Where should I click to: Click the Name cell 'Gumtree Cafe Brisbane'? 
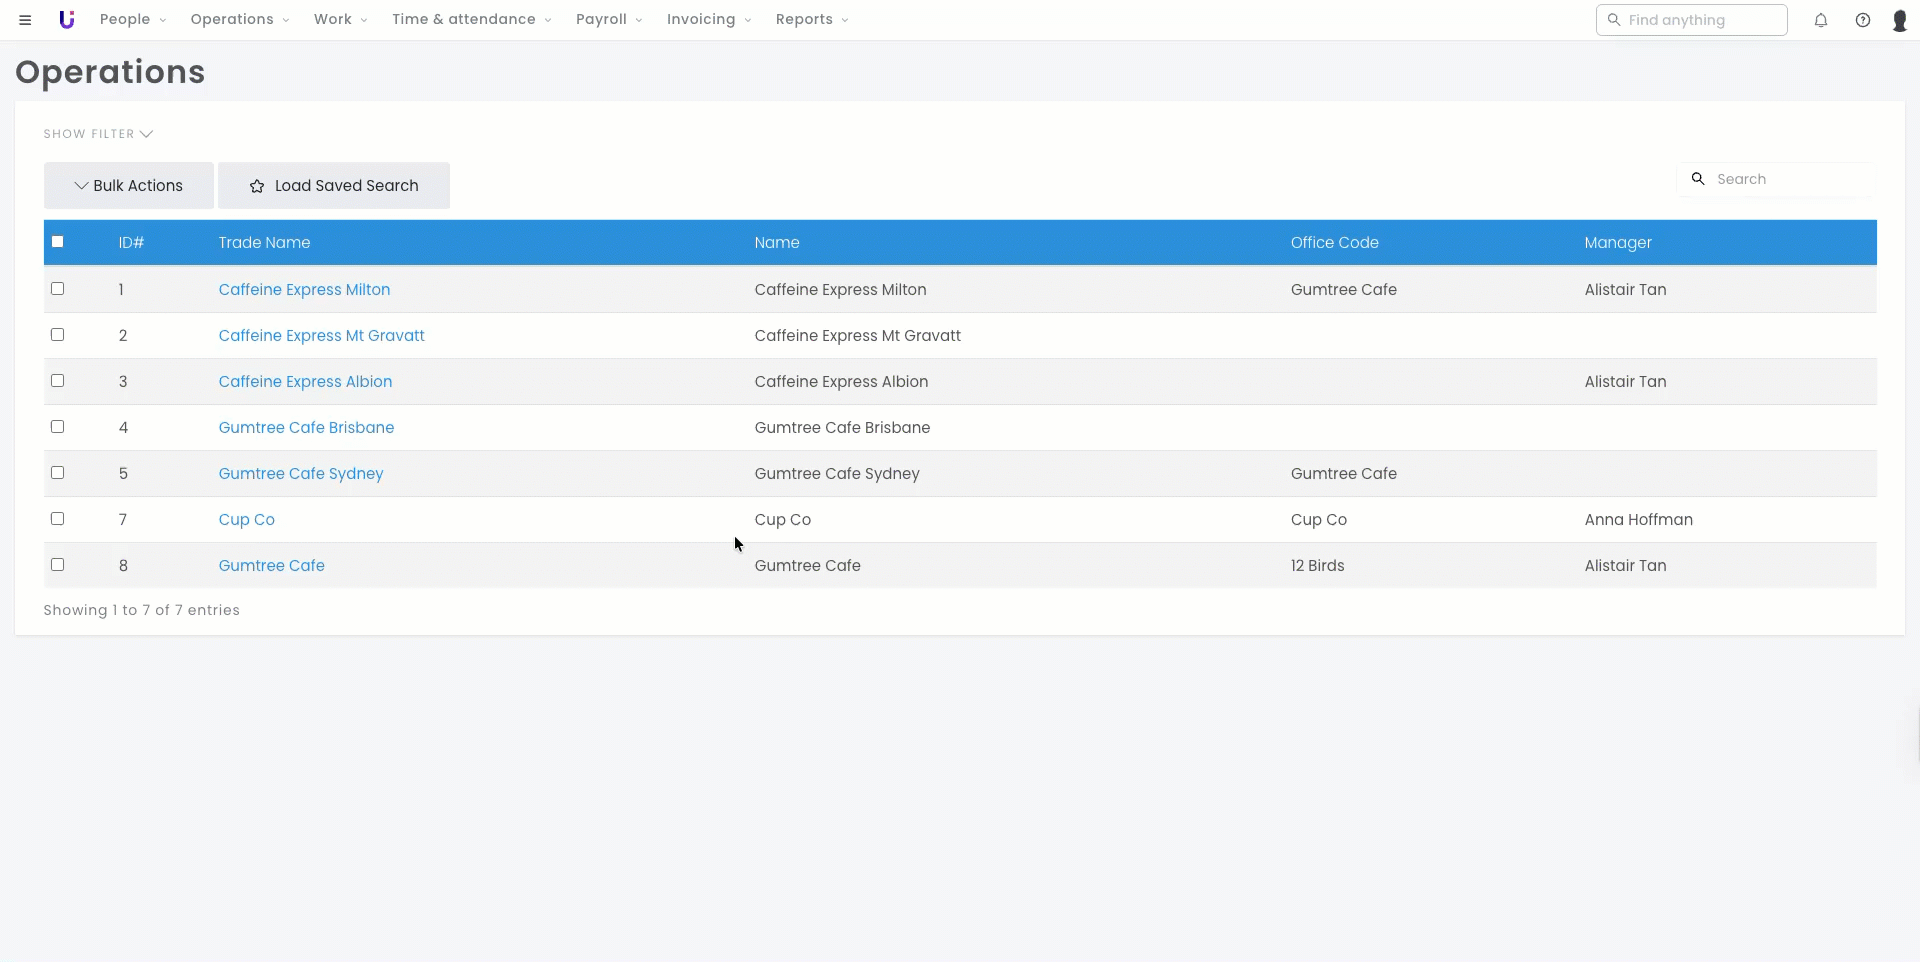(x=842, y=428)
